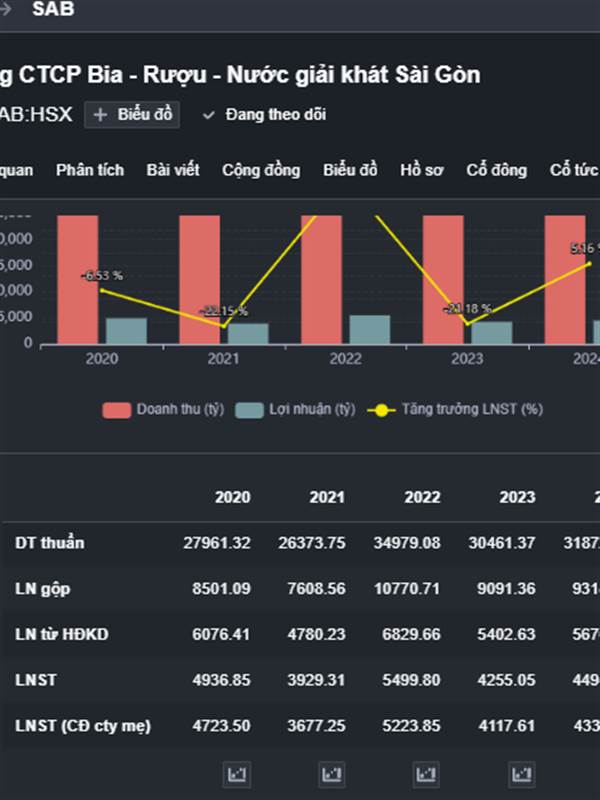Click parent-company LNST value 3677.25

(x=316, y=726)
